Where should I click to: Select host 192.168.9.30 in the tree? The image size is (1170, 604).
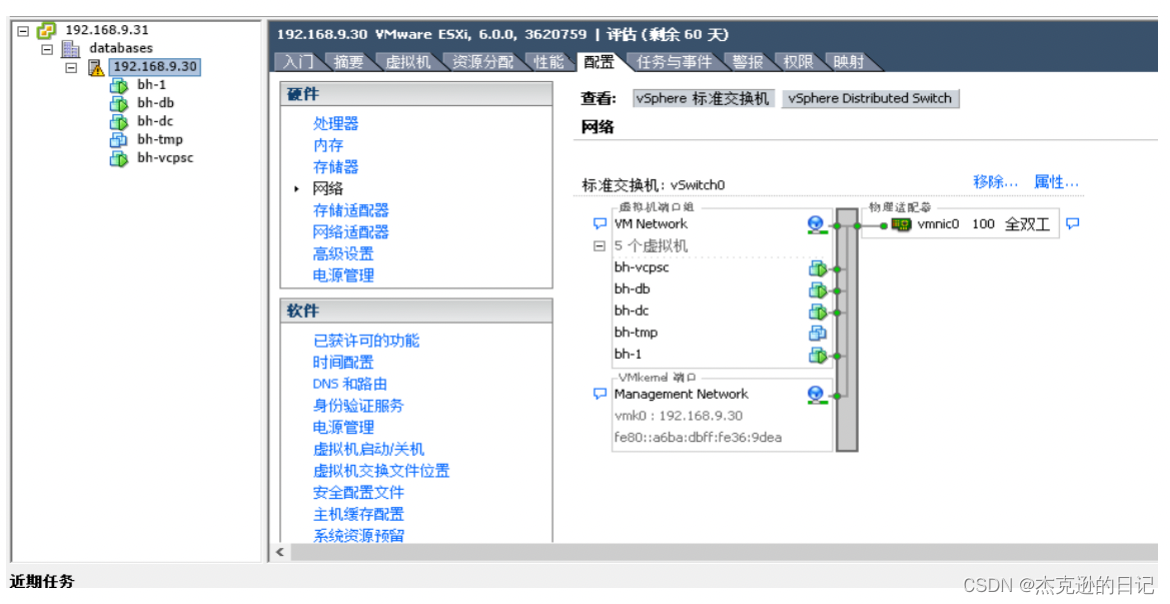pyautogui.click(x=155, y=67)
